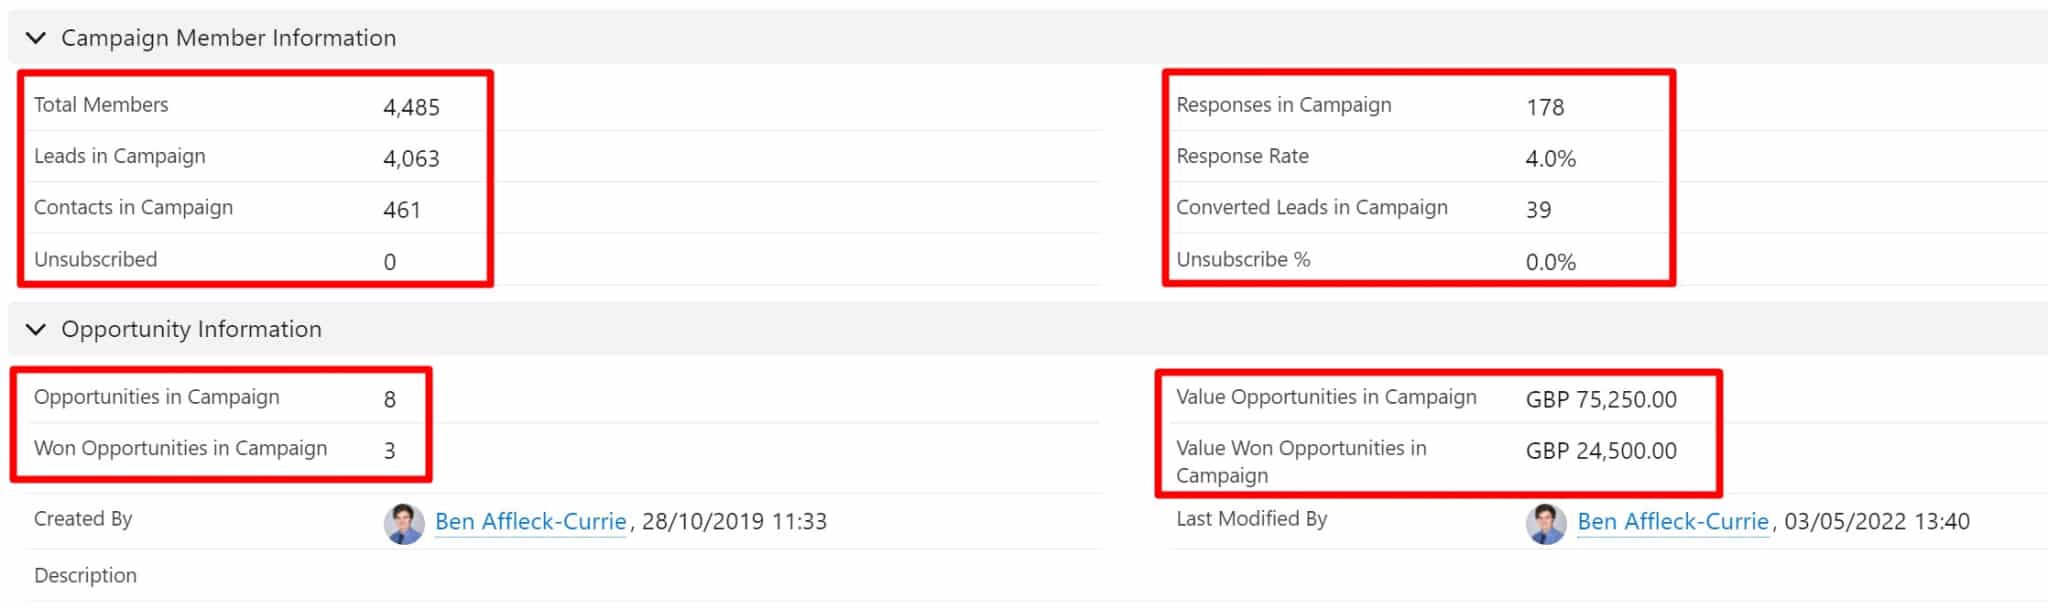Click the Last Modified By profile picture
Screen dimensions: 2048x609
point(1546,521)
